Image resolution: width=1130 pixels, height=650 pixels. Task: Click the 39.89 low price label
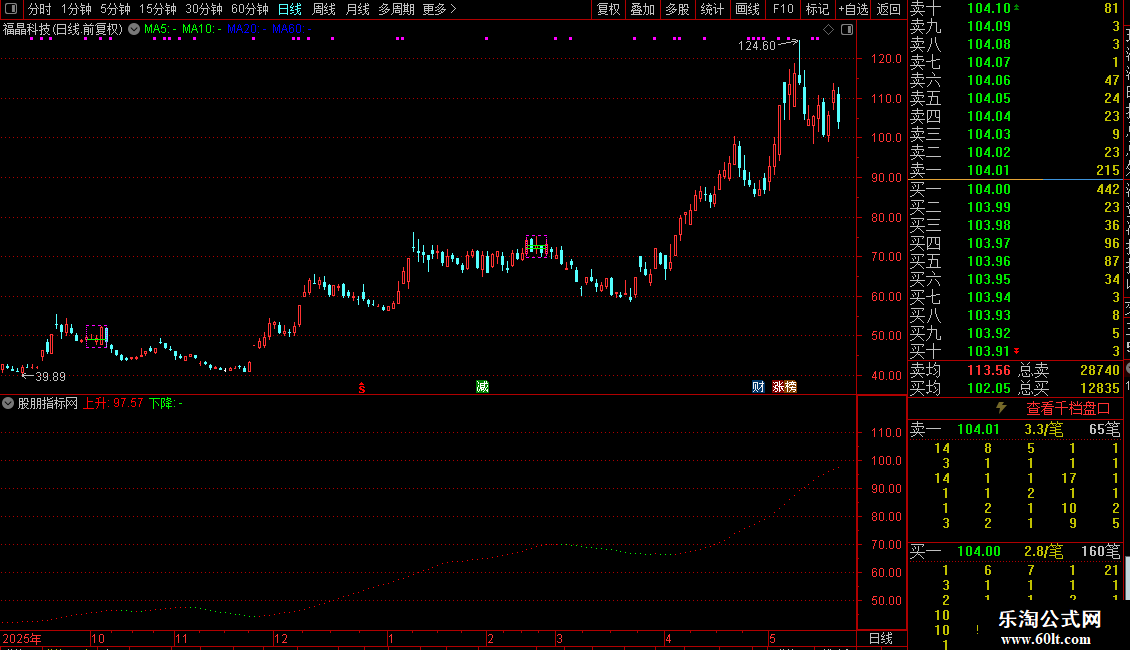50,376
